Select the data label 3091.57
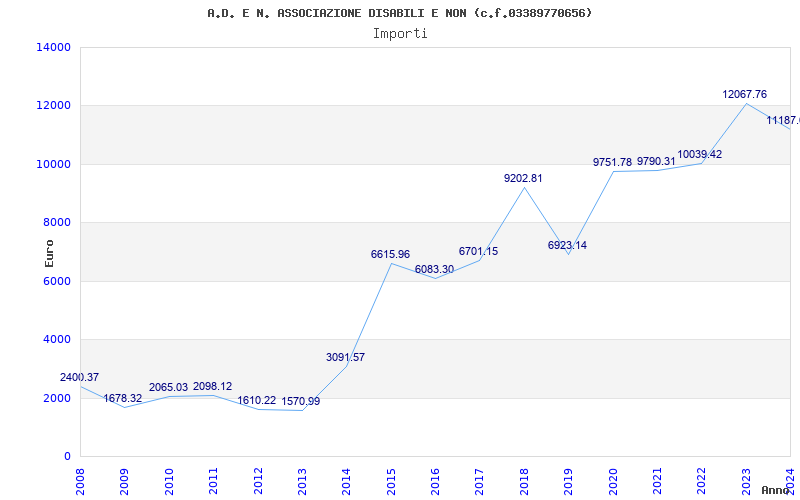The image size is (800, 500). tap(345, 358)
